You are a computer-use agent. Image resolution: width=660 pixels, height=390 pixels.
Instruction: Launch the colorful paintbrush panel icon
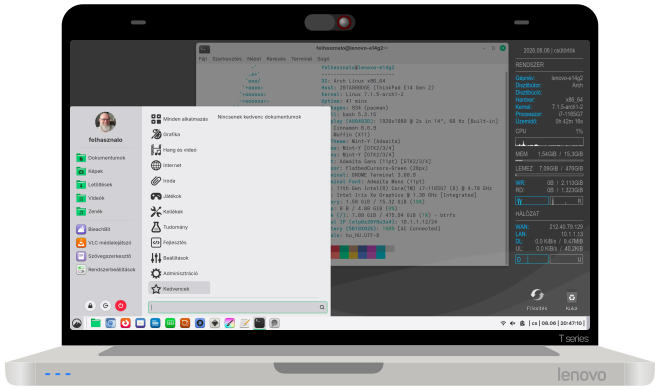[230, 323]
